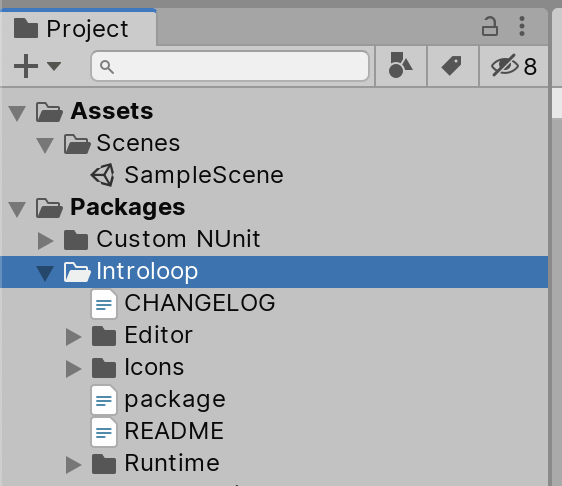
Task: Open the Project panel three-dot menu
Action: click(522, 26)
